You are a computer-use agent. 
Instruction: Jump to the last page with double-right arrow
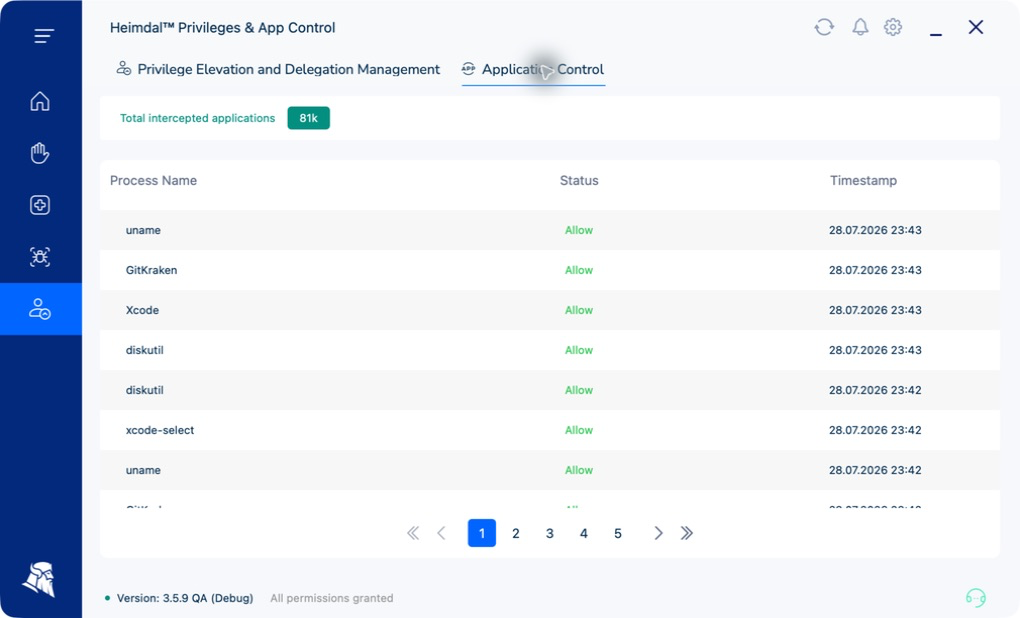click(x=686, y=533)
